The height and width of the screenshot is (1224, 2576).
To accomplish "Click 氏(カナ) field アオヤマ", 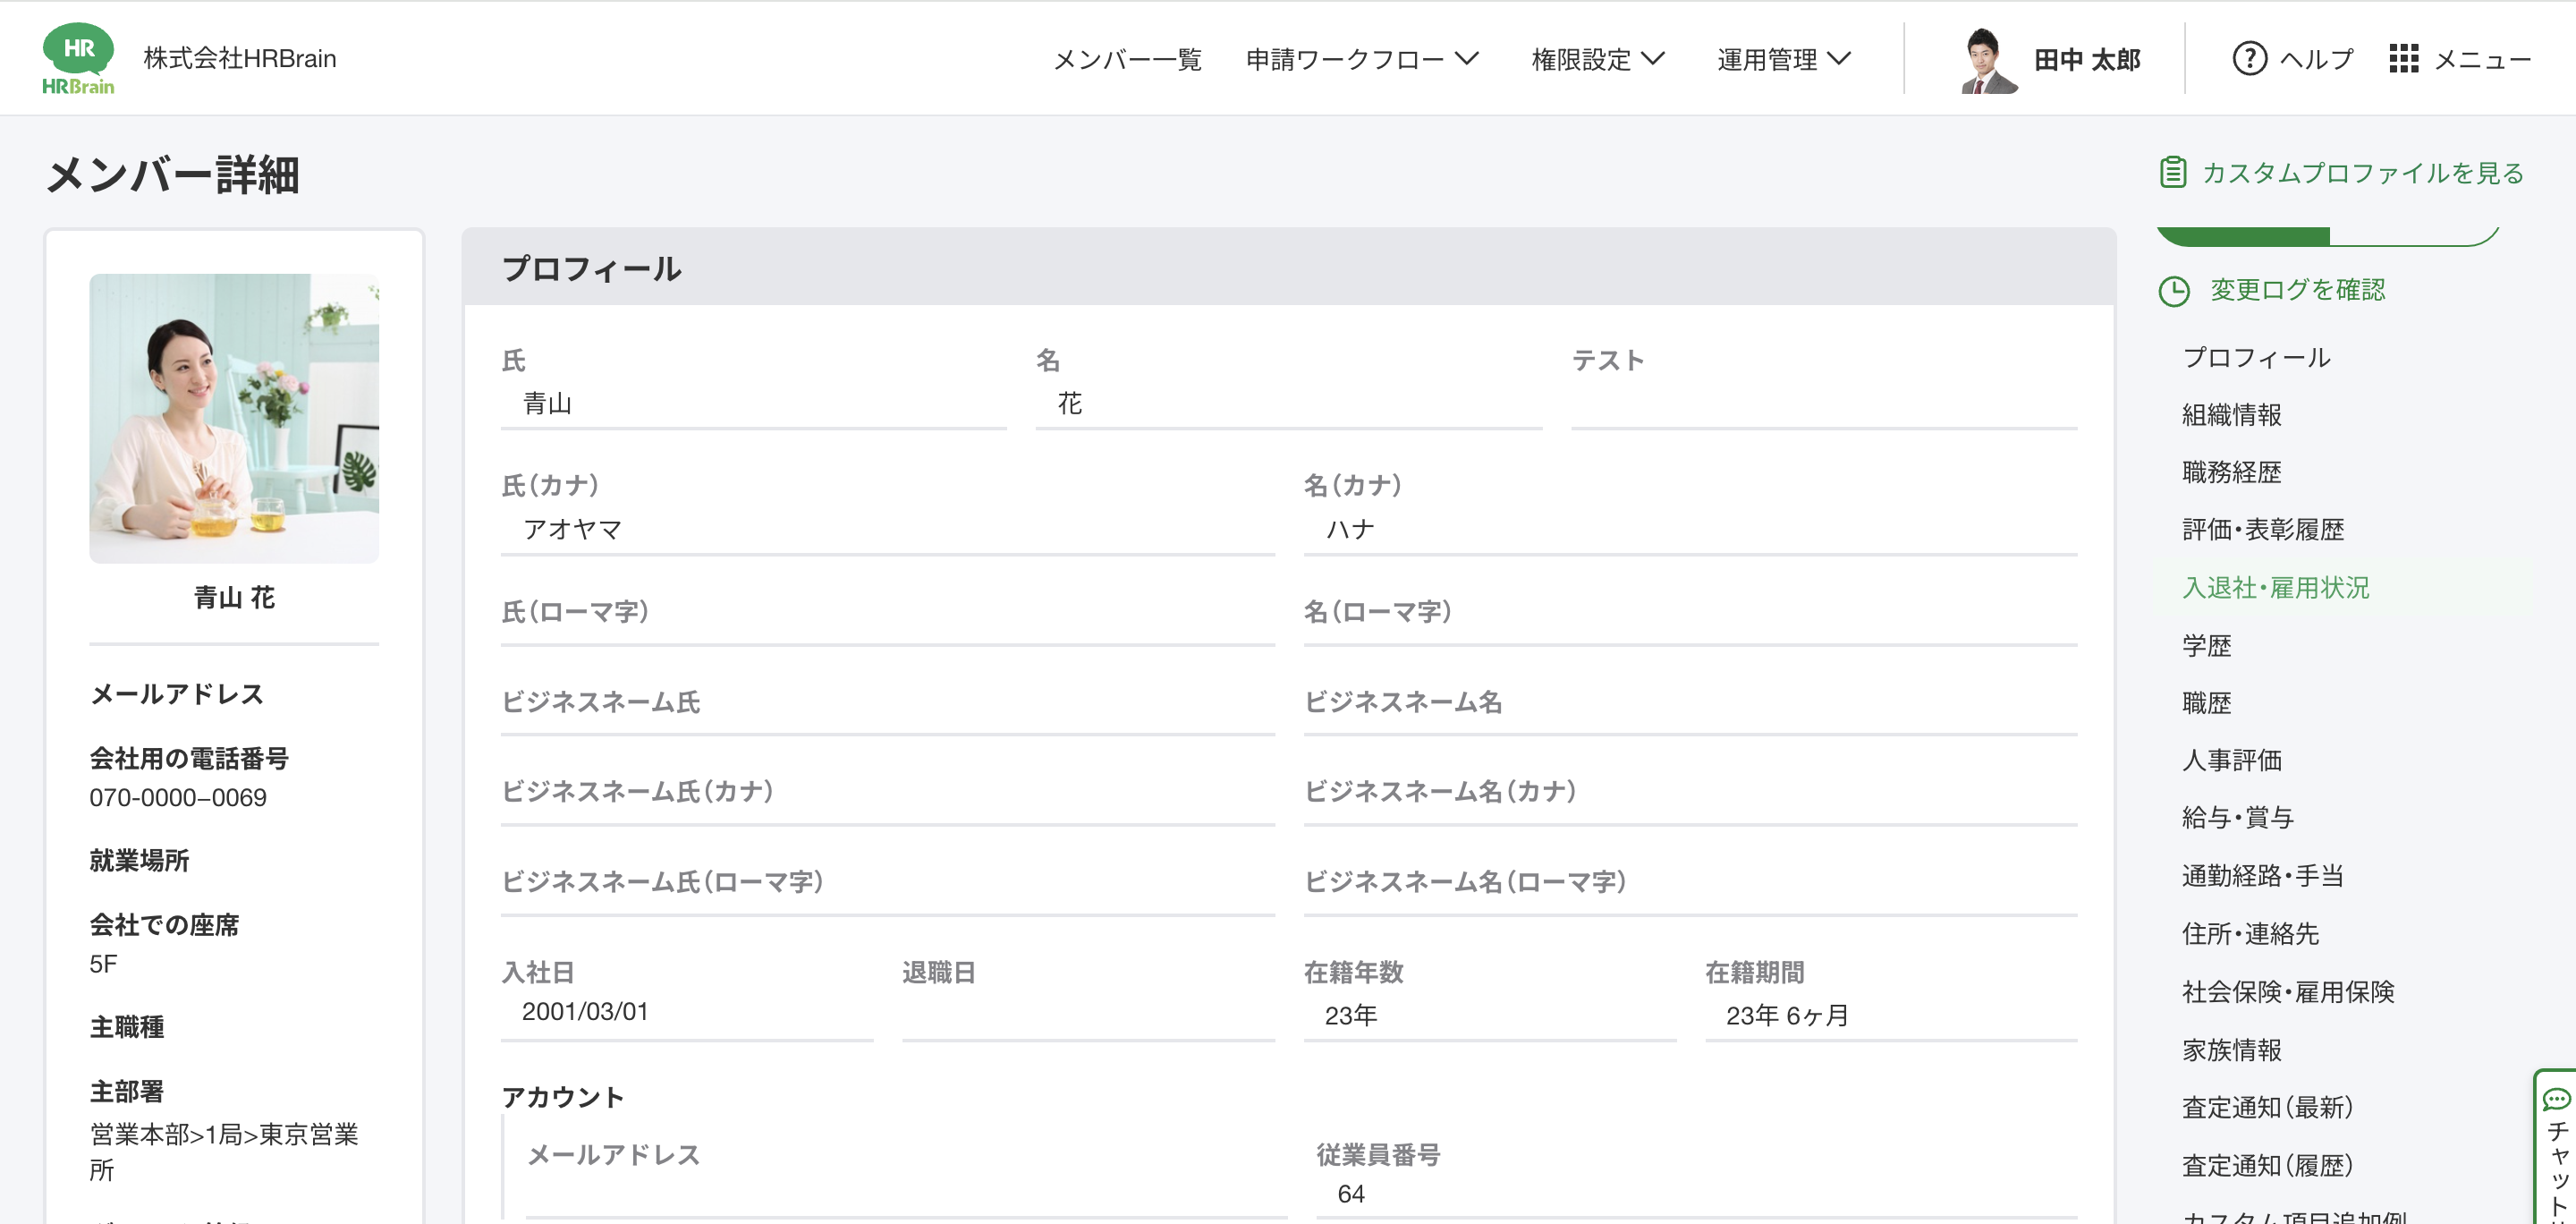I will (888, 530).
